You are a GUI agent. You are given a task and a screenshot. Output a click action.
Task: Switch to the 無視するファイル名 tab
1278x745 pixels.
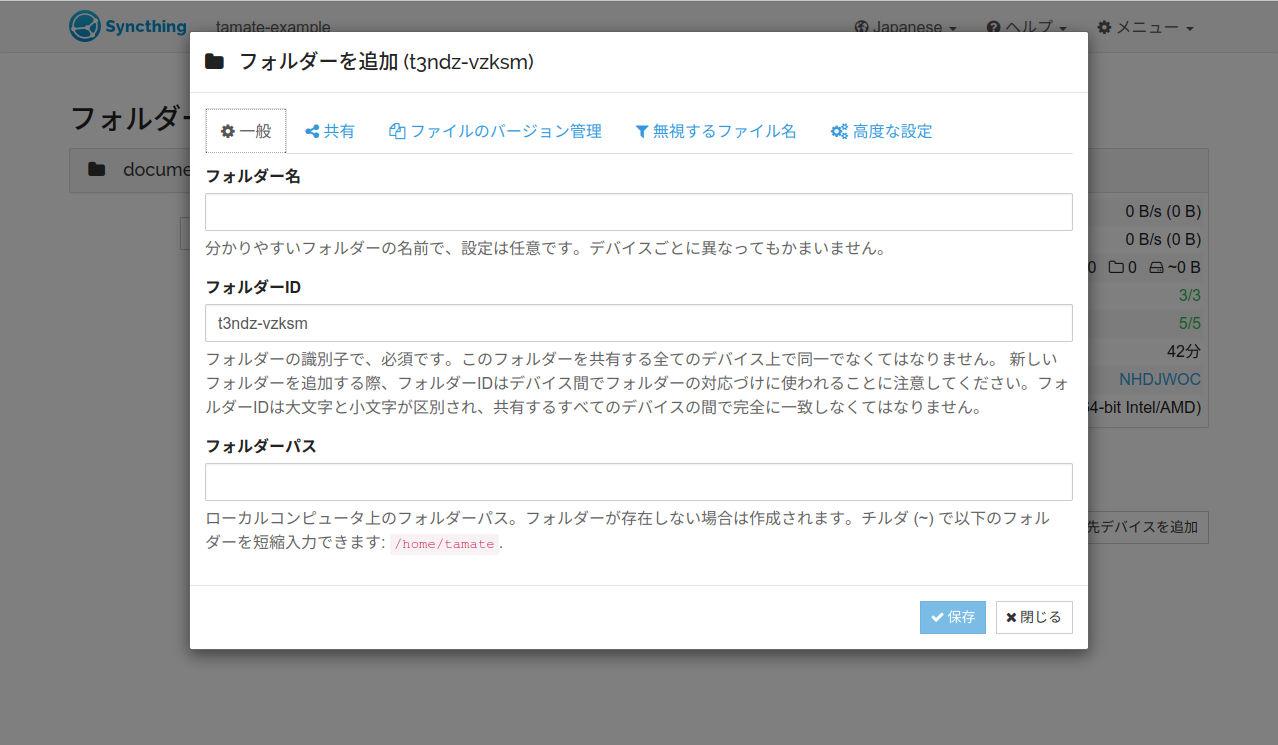pyautogui.click(x=716, y=131)
